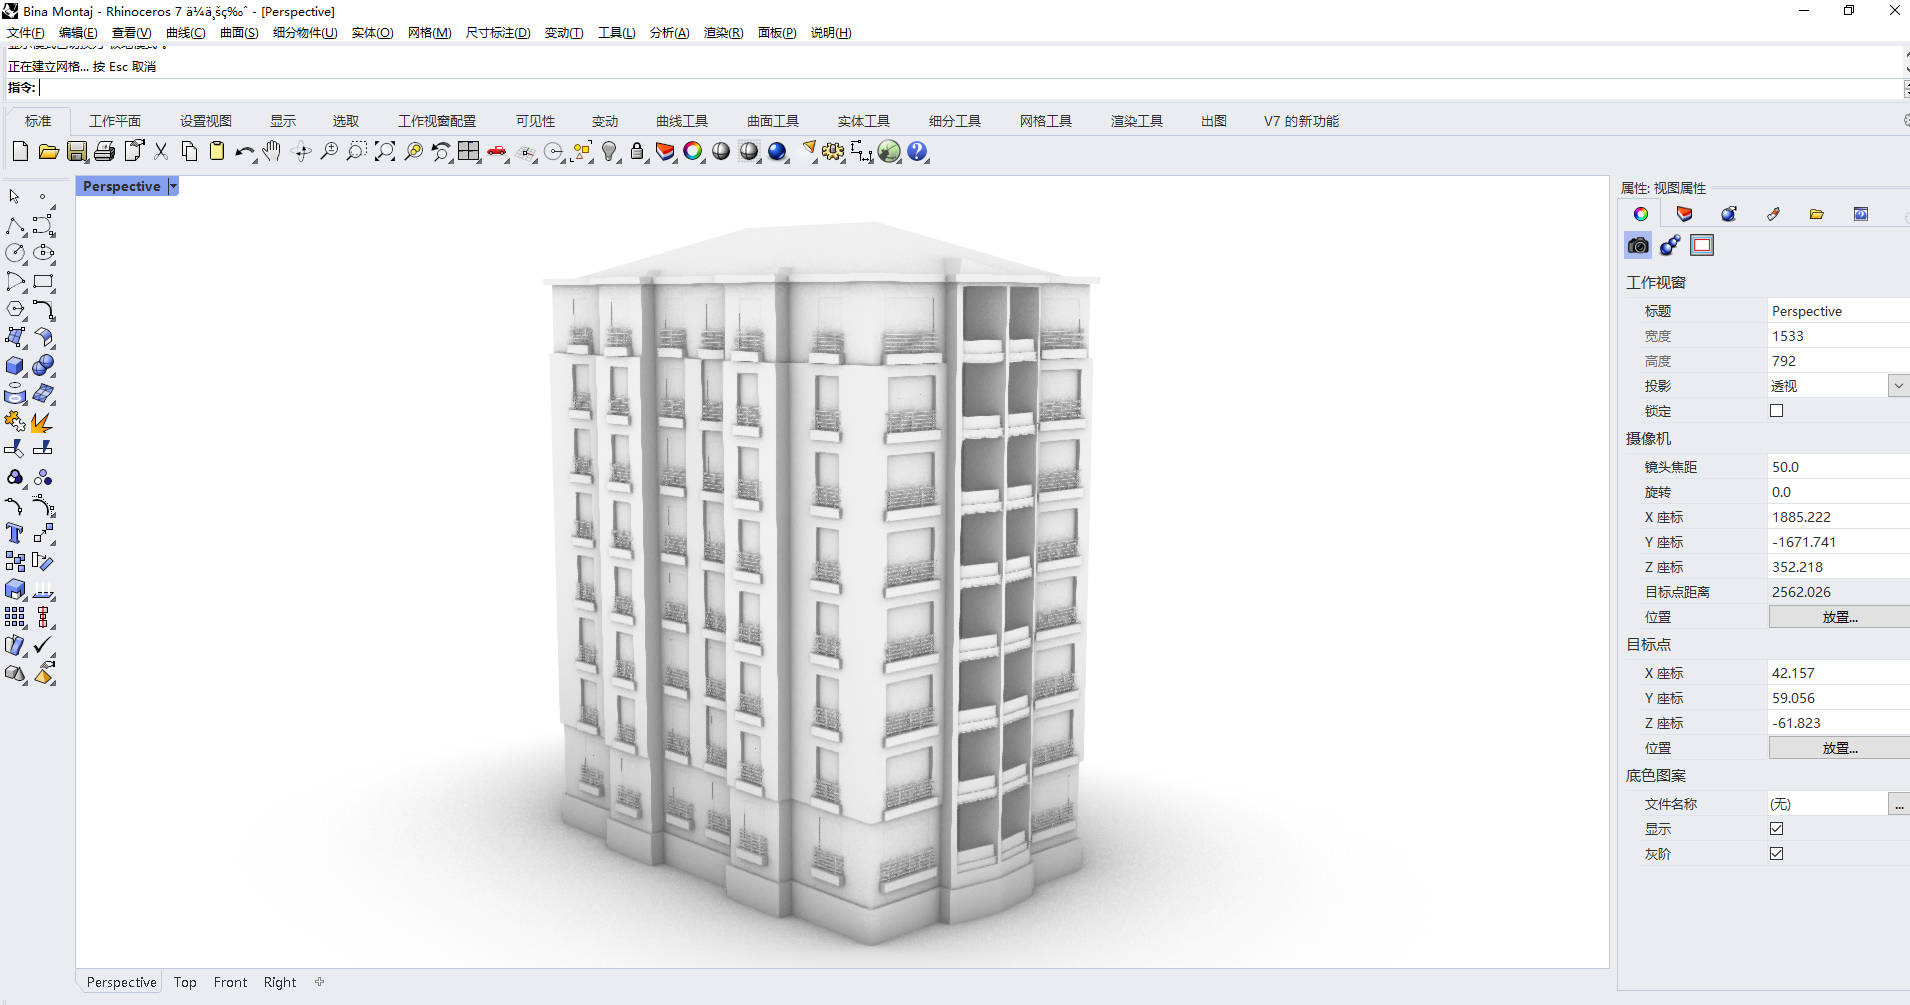Viewport: 1910px width, 1005px height.
Task: Click the Rectangular Array grid icon
Action: click(x=15, y=617)
